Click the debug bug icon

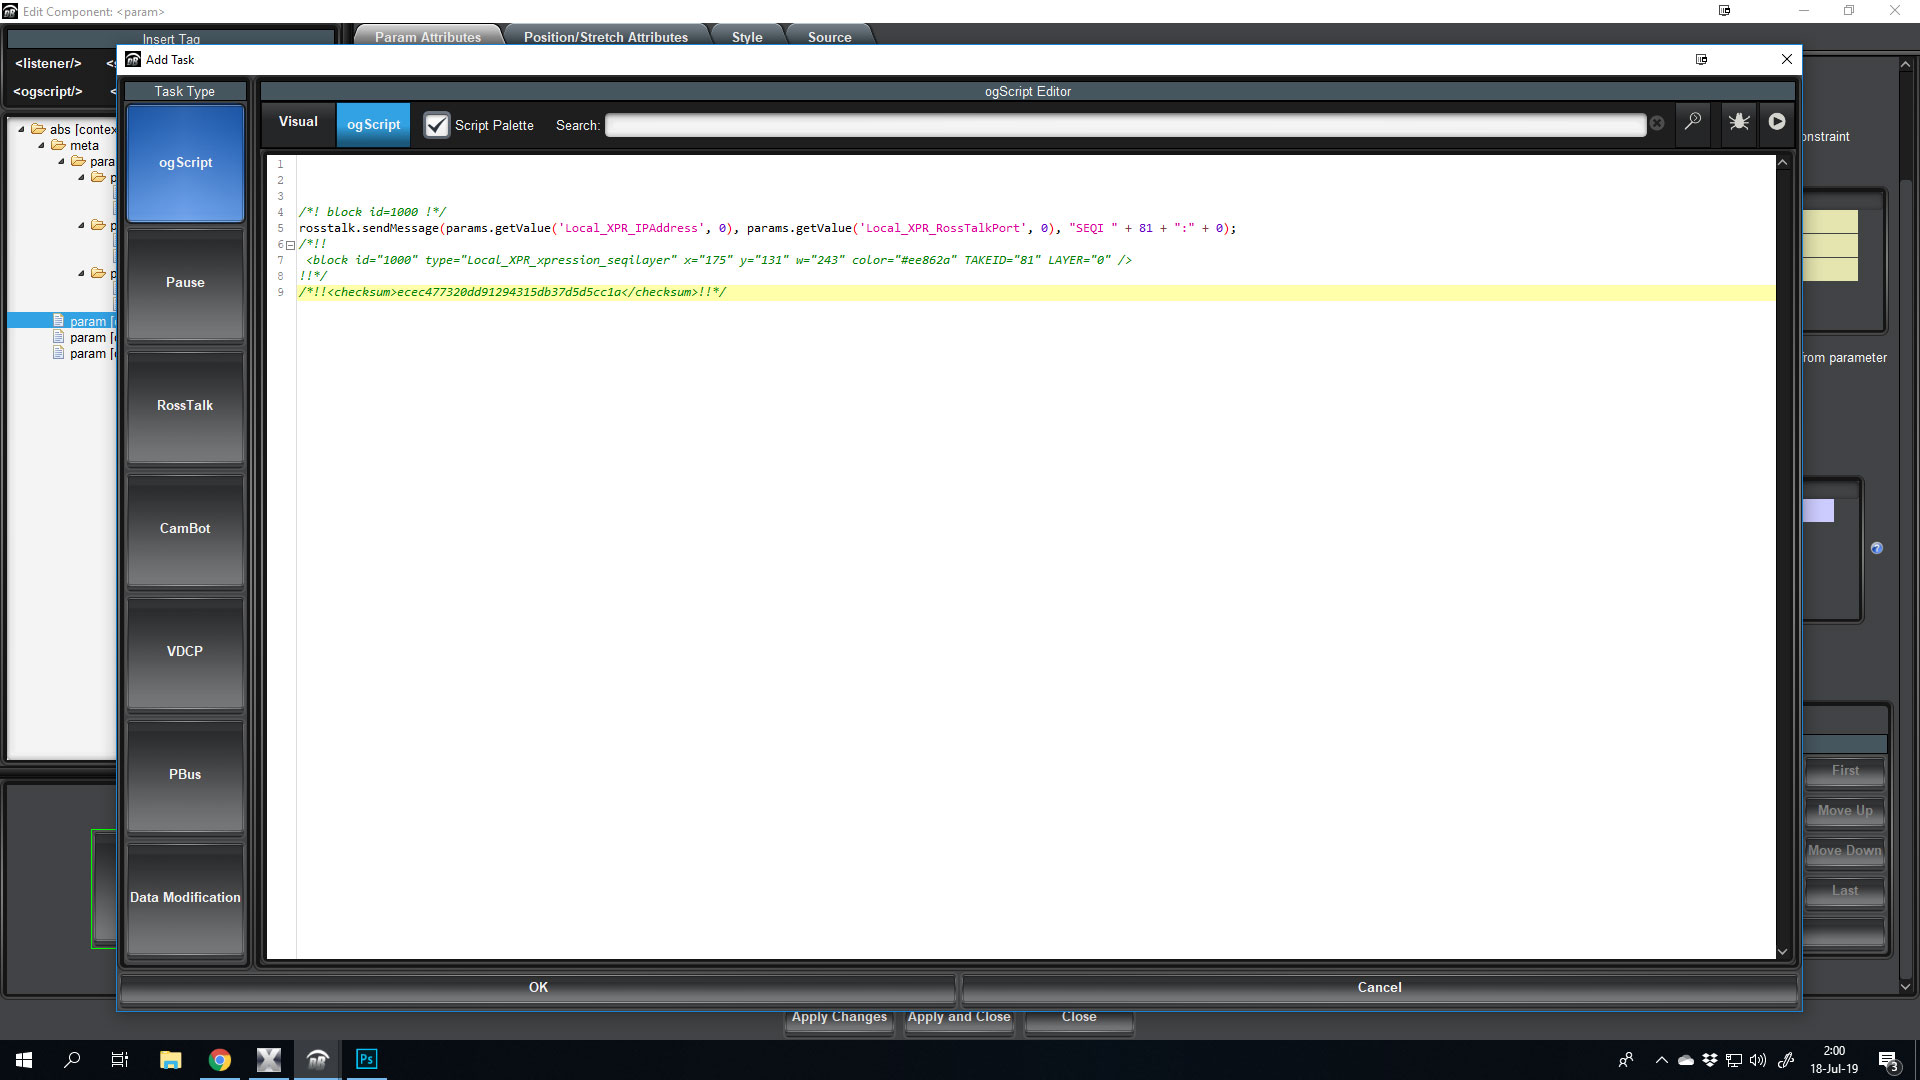[x=1739, y=122]
